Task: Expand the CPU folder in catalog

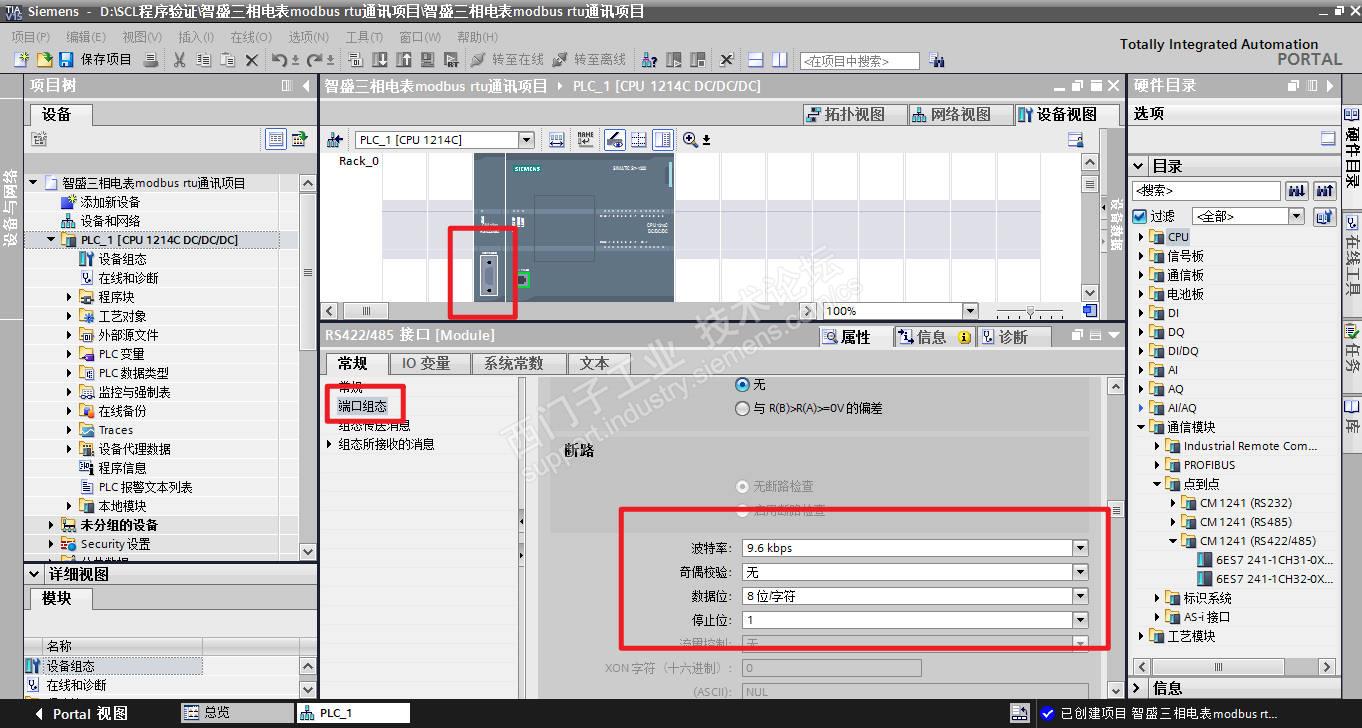Action: coord(1141,237)
